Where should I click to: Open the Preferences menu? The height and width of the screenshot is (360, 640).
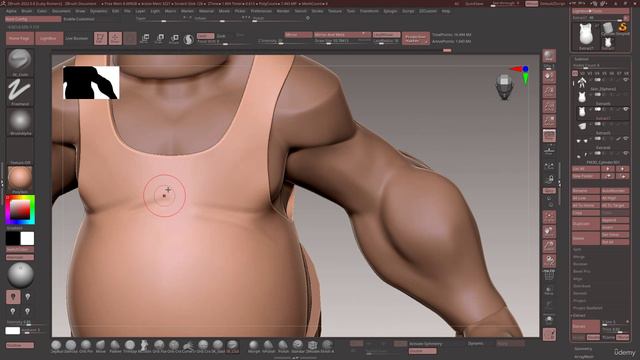(261, 11)
